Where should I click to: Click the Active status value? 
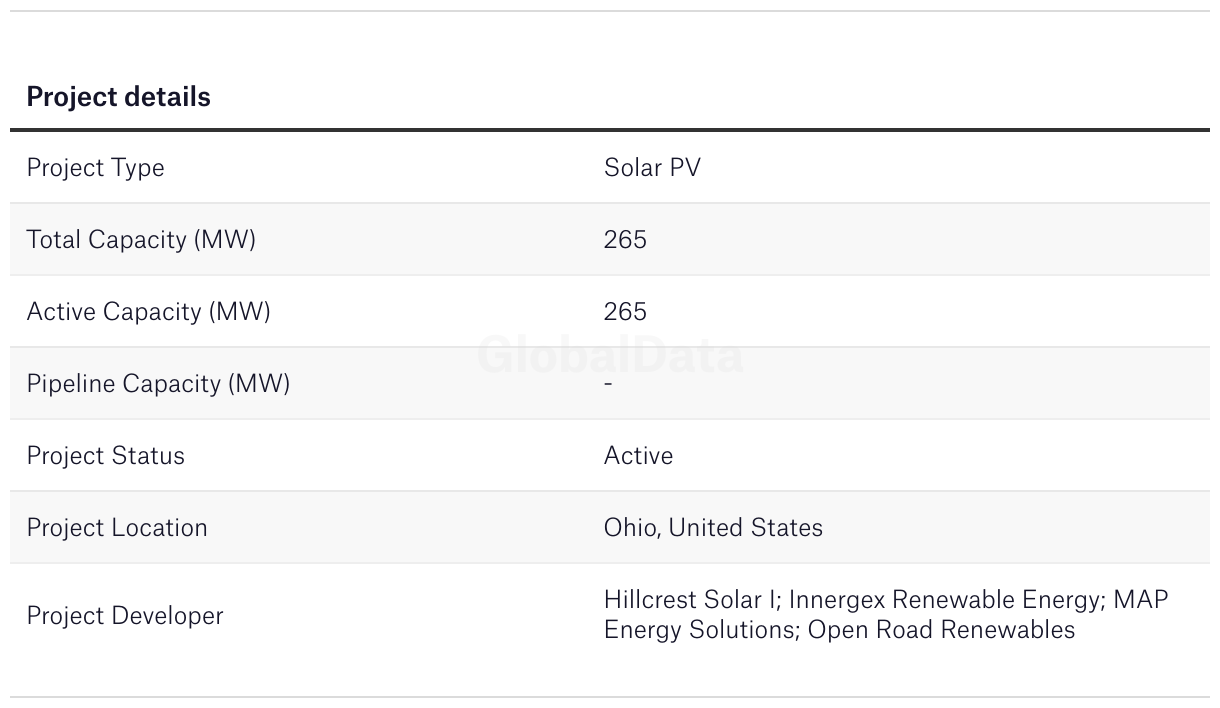638,455
